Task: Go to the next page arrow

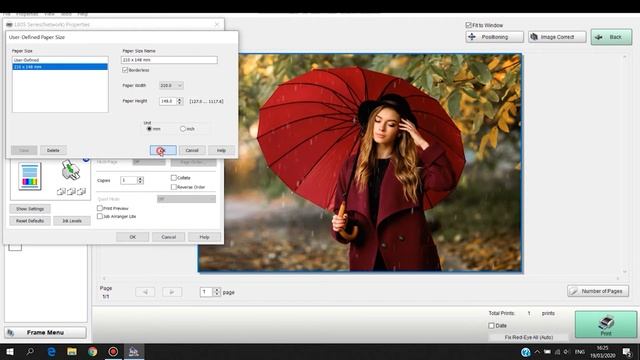Action: 172,292
